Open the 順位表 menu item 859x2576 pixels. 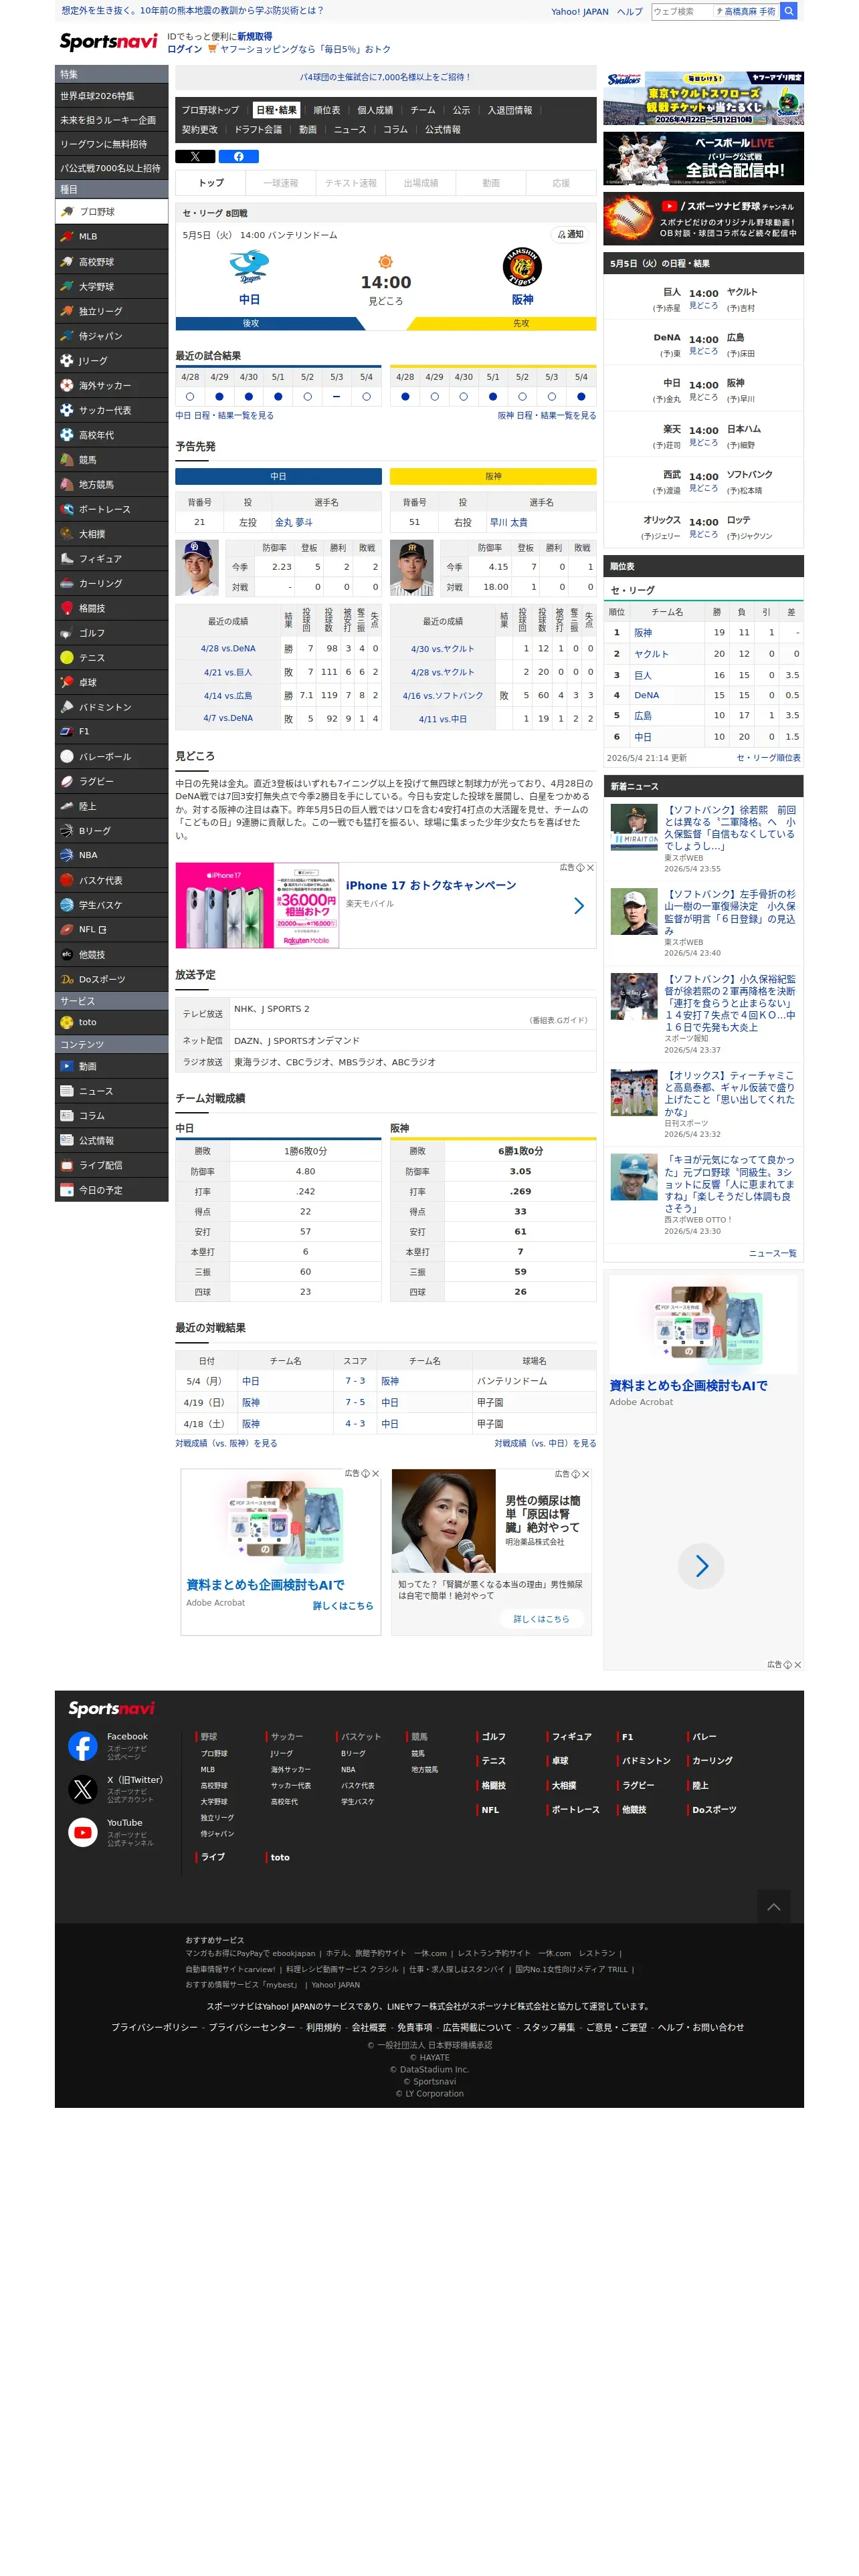327,110
